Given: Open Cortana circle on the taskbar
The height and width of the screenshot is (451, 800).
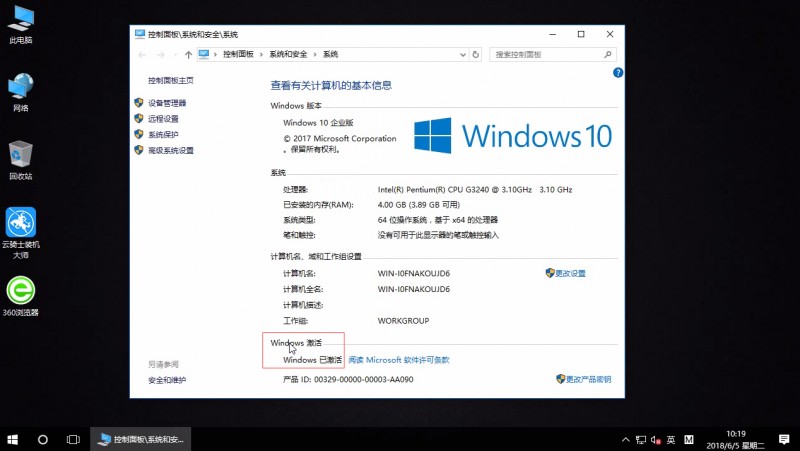Looking at the screenshot, I should tap(43, 439).
